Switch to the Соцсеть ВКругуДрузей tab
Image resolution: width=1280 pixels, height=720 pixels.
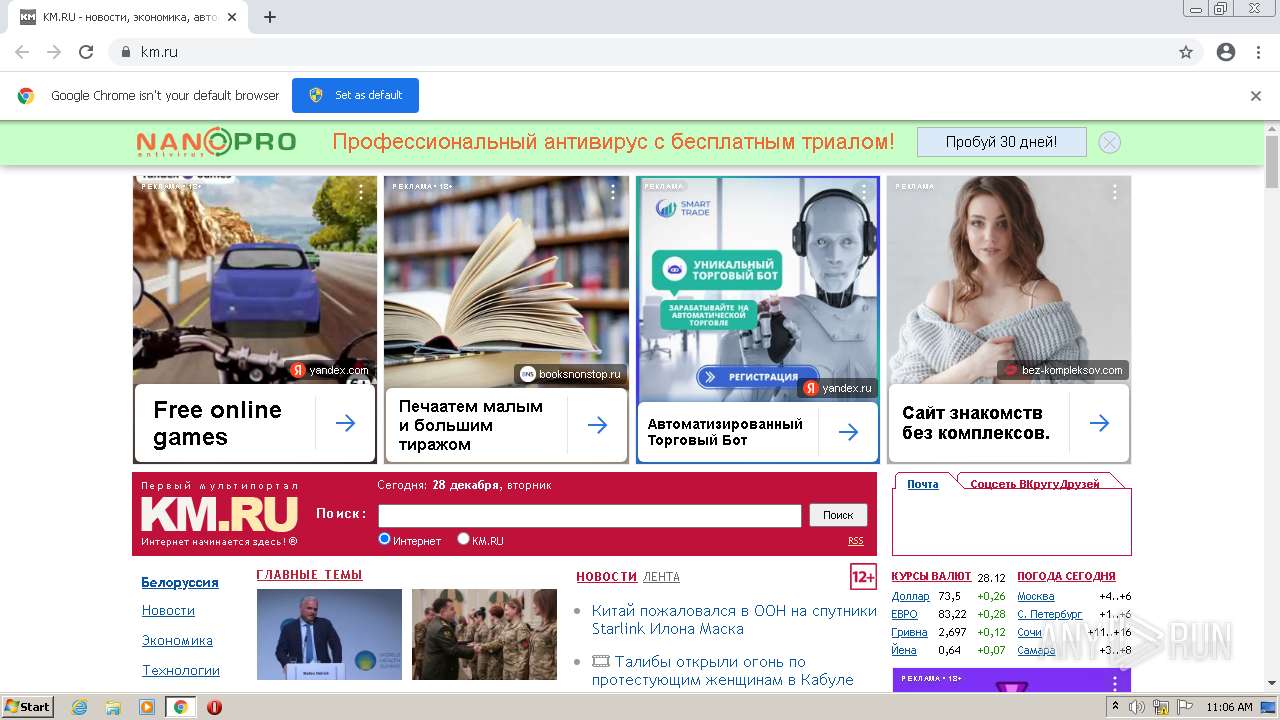pyautogui.click(x=1035, y=484)
